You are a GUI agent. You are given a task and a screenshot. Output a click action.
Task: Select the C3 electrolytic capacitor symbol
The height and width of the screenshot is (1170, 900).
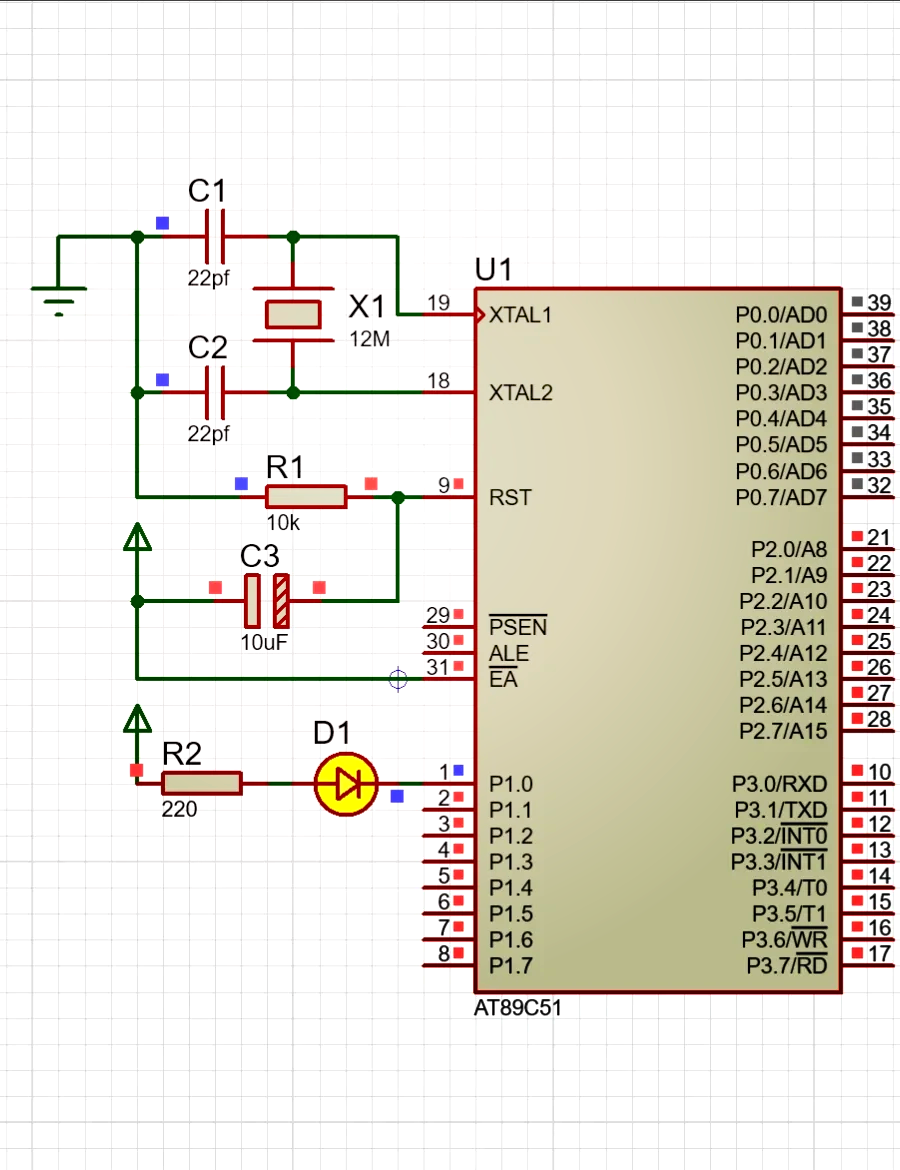click(267, 601)
